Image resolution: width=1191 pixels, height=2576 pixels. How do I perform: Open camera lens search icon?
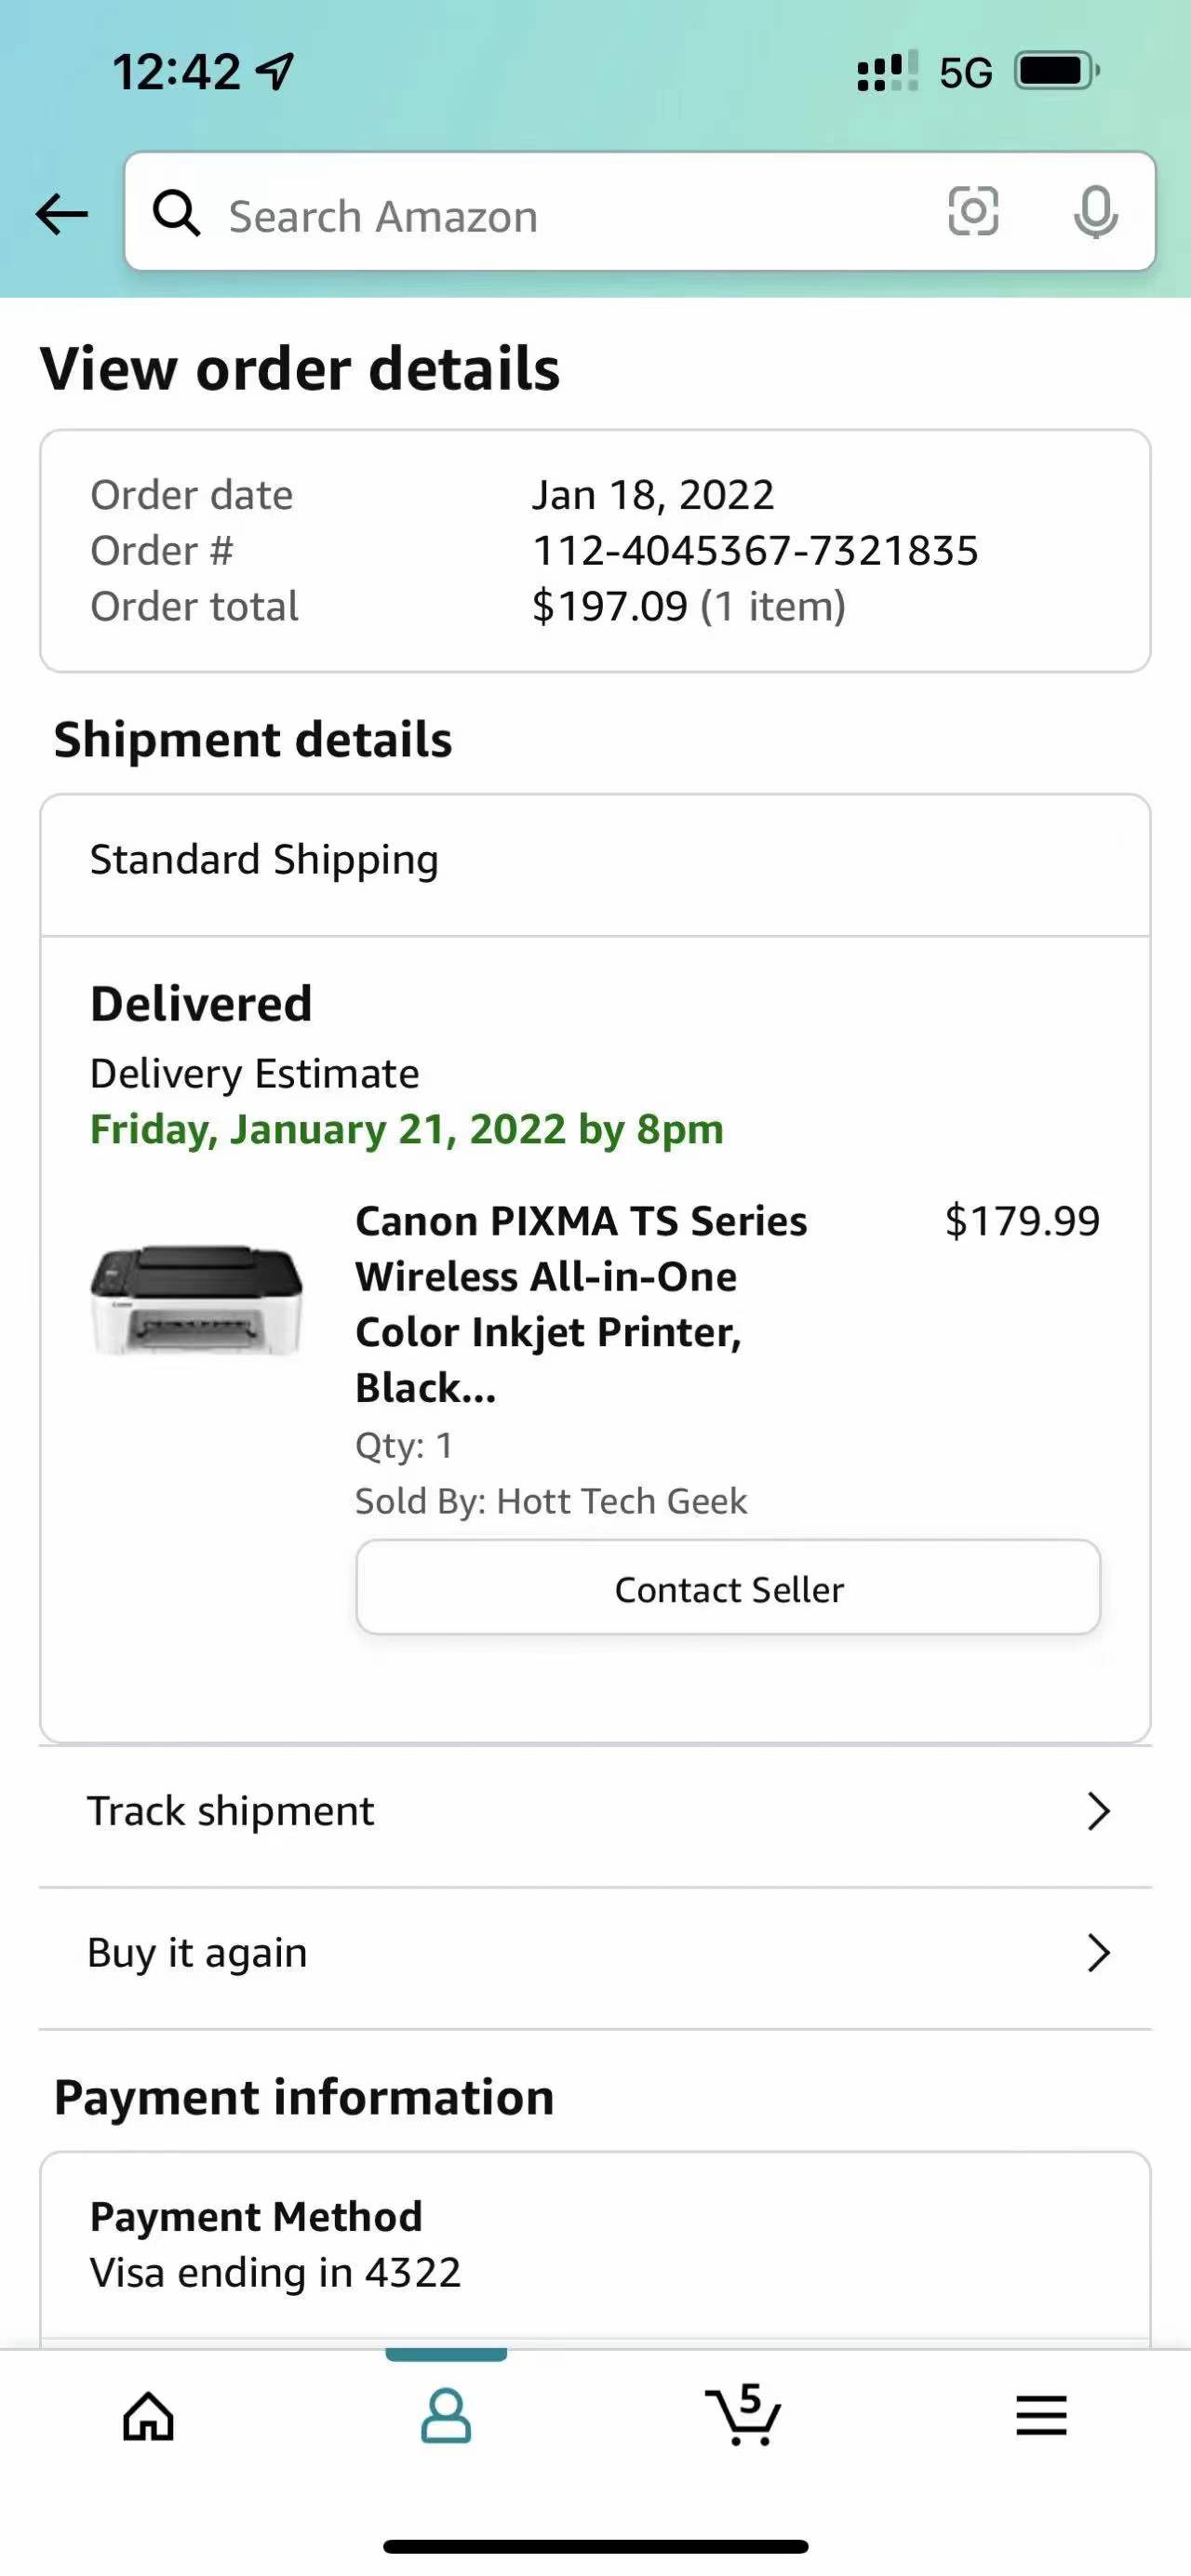[972, 212]
